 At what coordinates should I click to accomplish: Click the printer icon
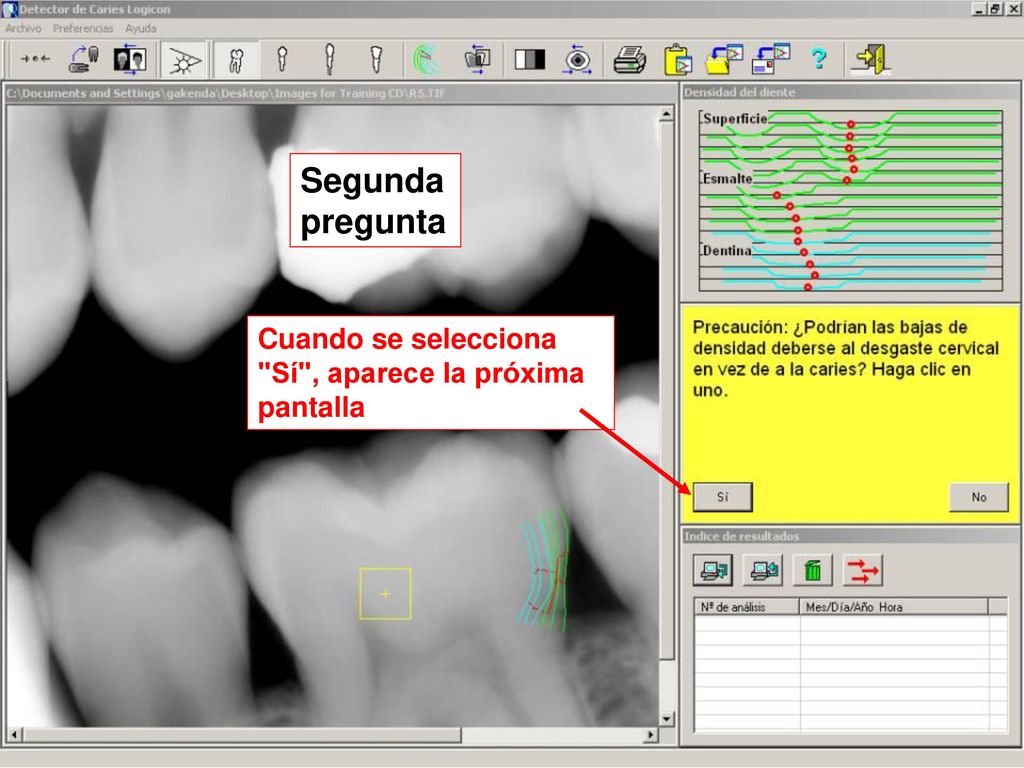(630, 59)
